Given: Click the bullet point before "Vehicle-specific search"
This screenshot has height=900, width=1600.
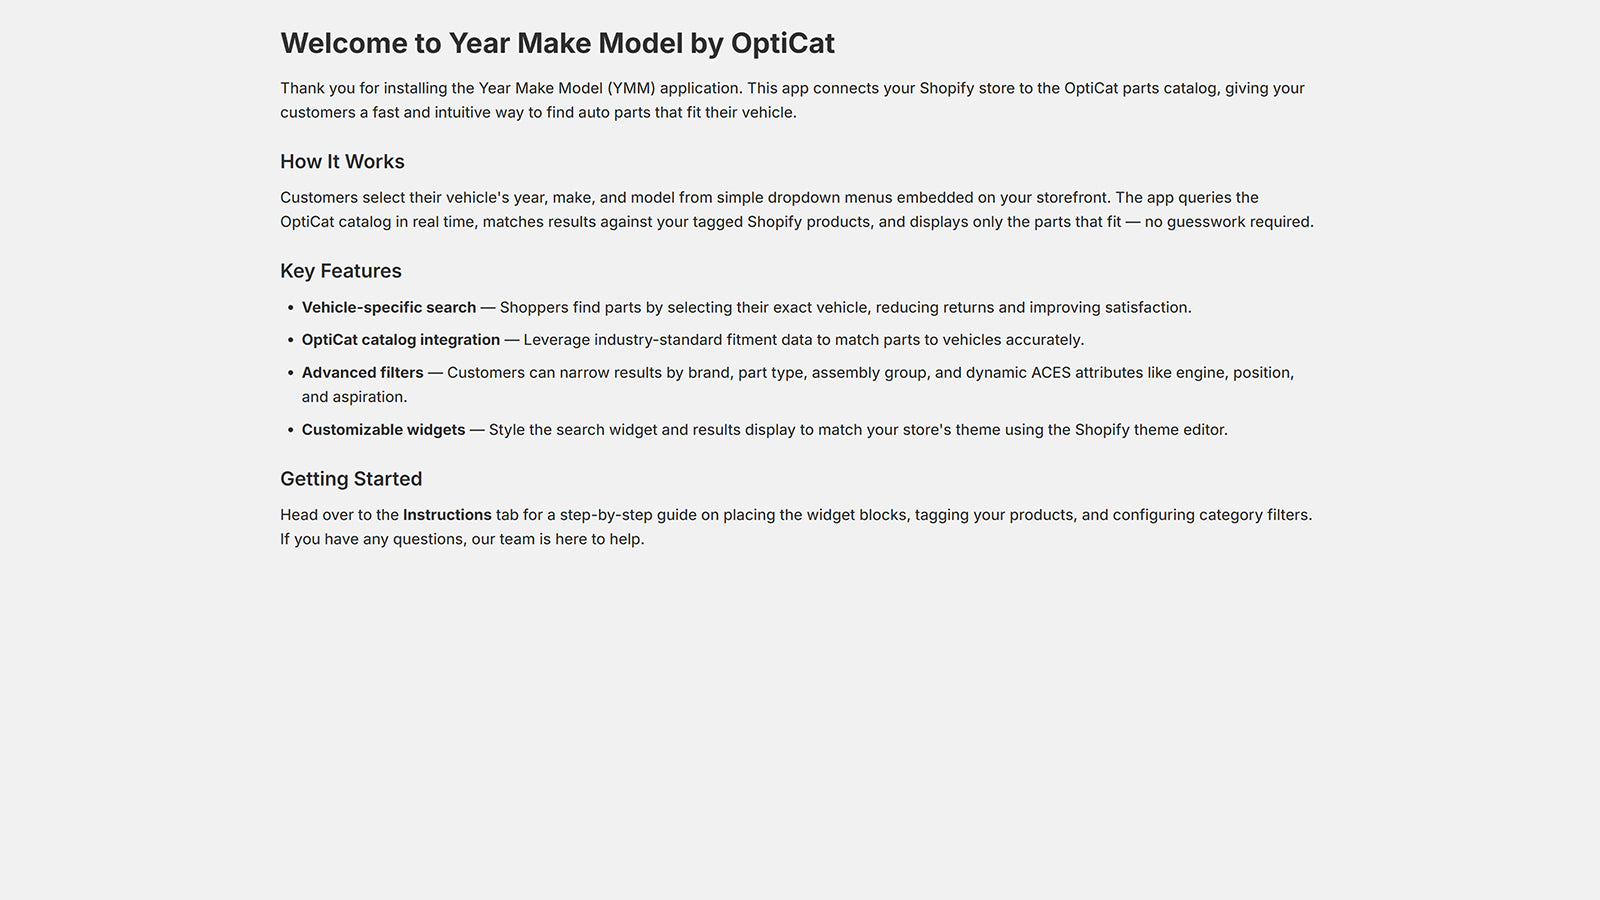Looking at the screenshot, I should (291, 308).
